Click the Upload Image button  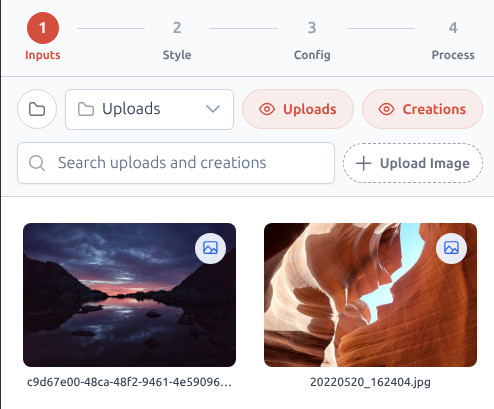[x=413, y=163]
